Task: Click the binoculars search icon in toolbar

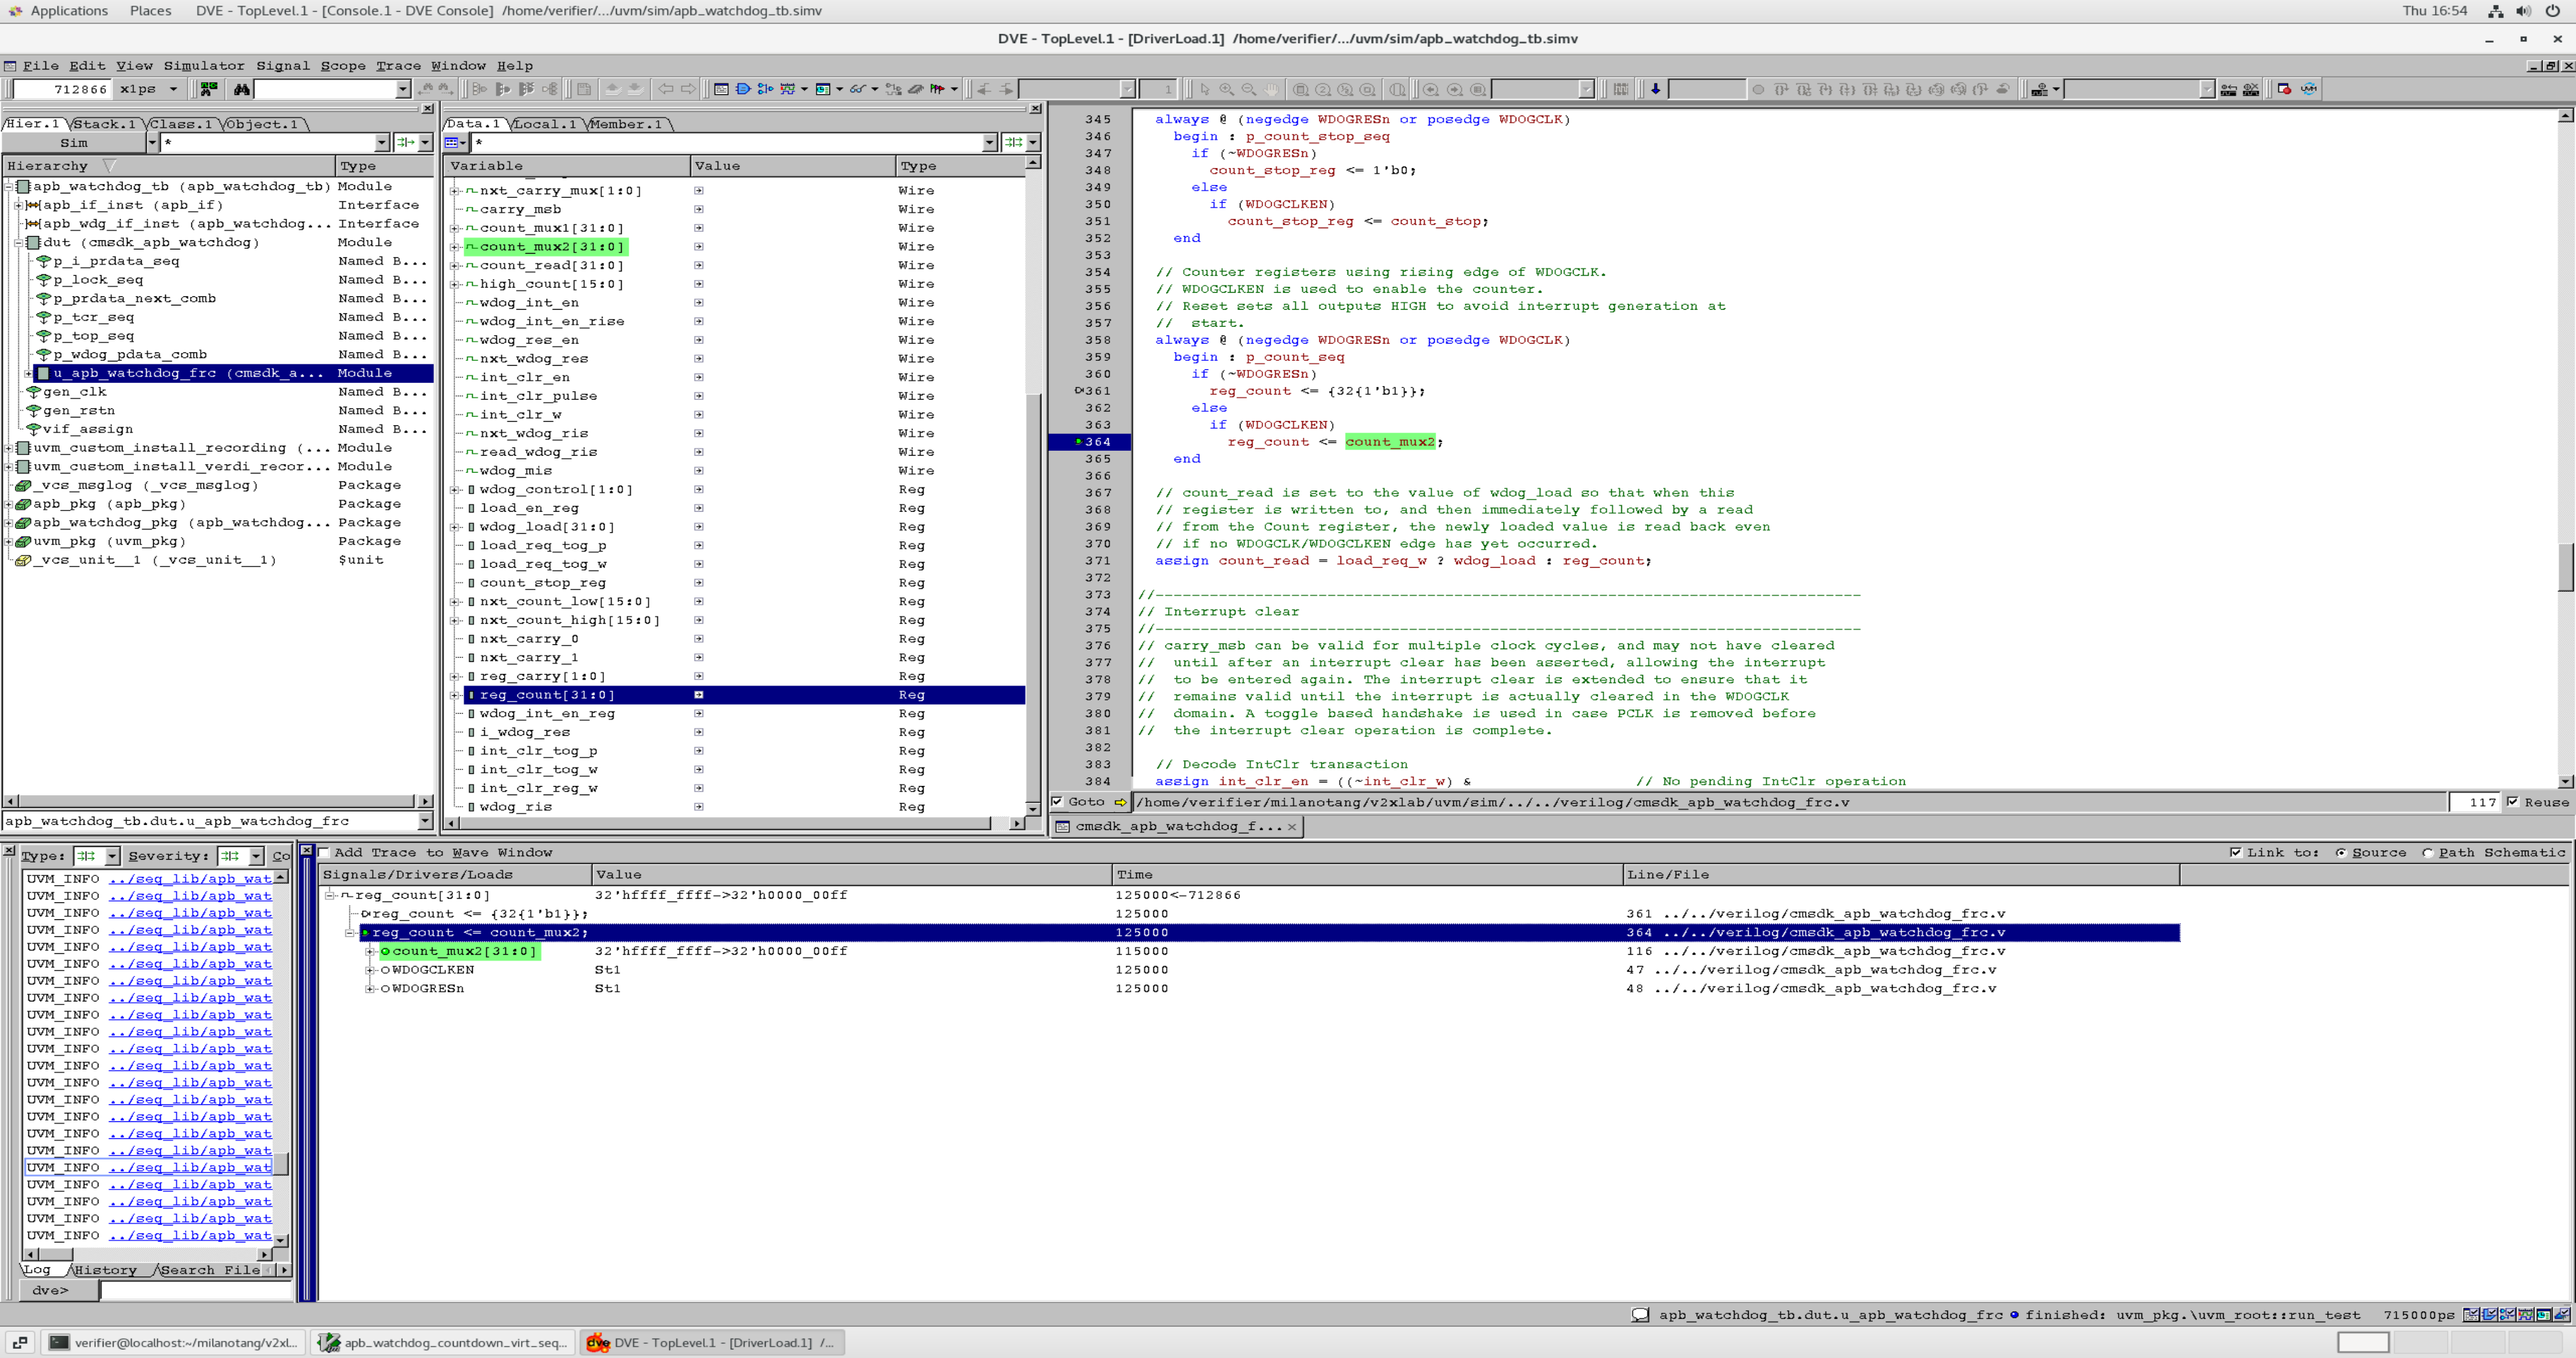Action: point(241,89)
